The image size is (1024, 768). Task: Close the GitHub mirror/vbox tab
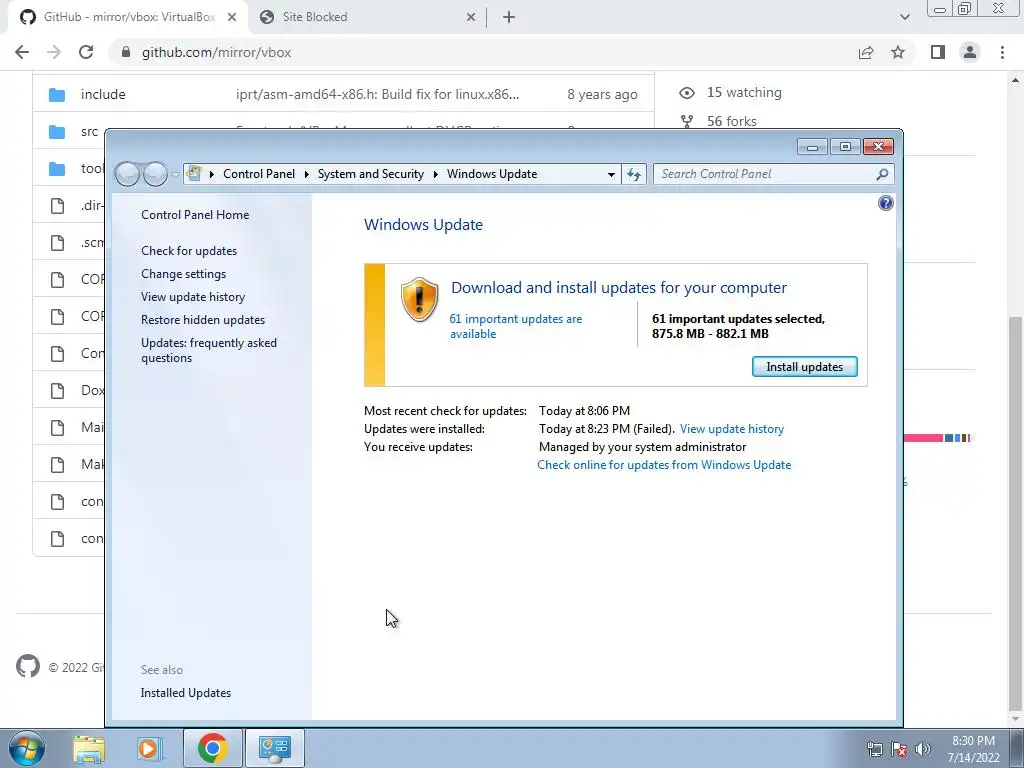click(232, 17)
